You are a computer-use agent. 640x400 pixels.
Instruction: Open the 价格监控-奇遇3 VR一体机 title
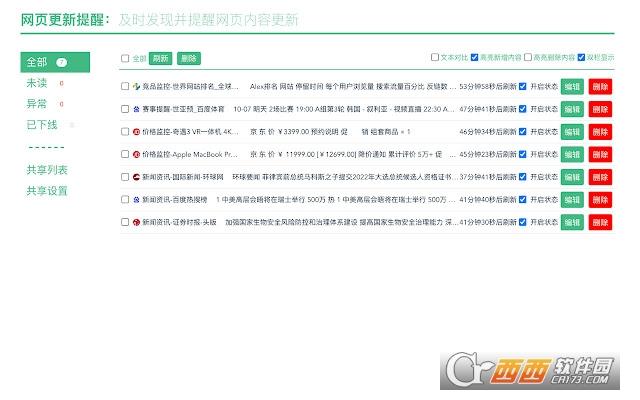click(x=190, y=131)
